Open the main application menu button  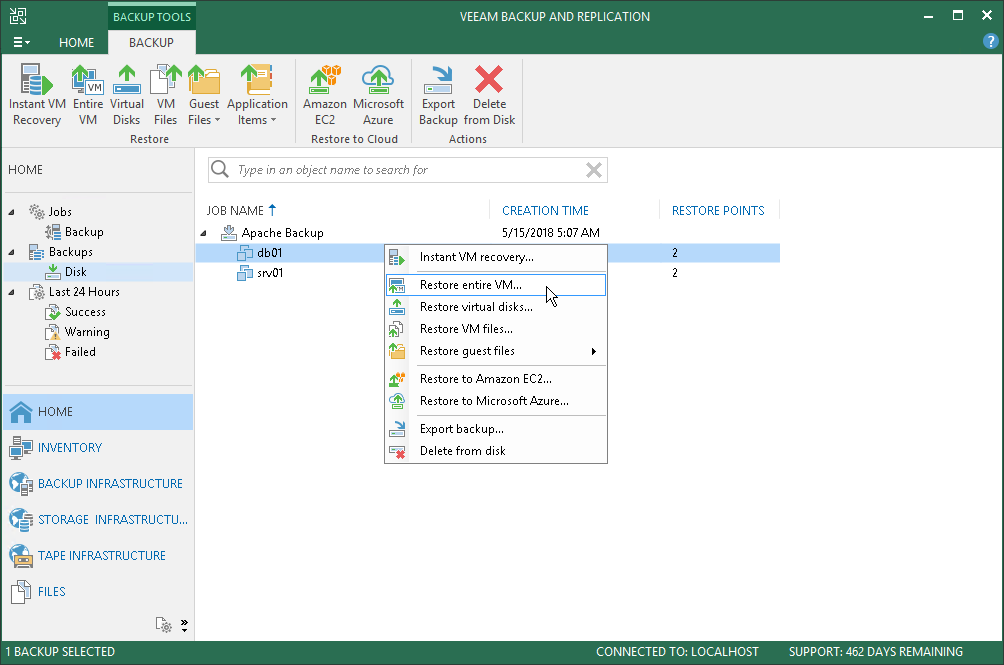[x=21, y=42]
